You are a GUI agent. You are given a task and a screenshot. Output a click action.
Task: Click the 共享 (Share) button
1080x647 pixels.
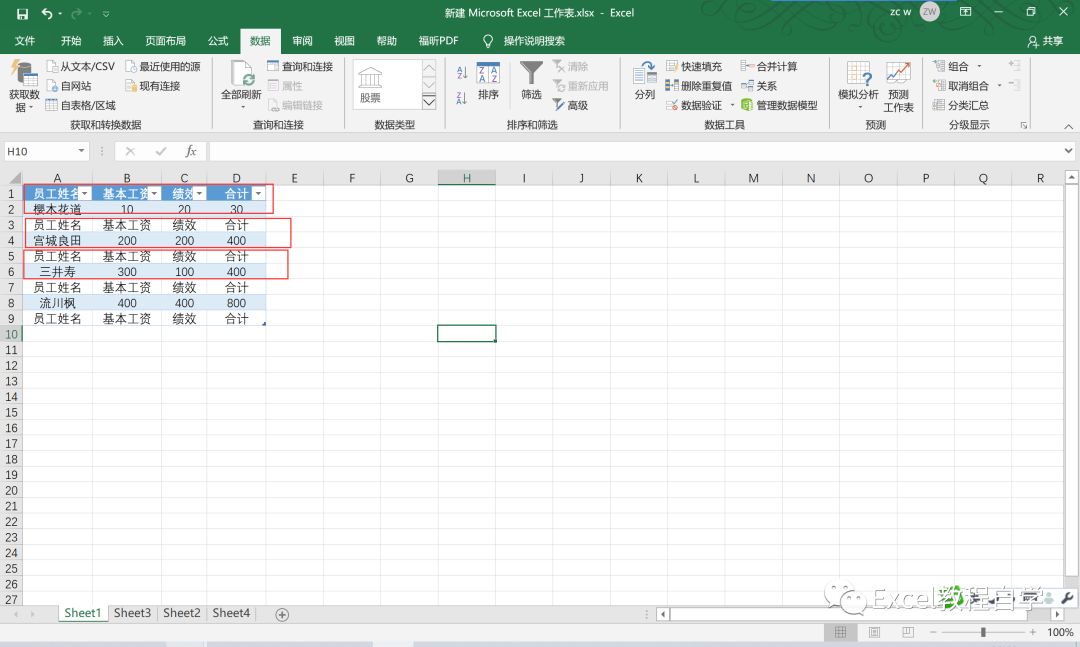pos(1046,41)
